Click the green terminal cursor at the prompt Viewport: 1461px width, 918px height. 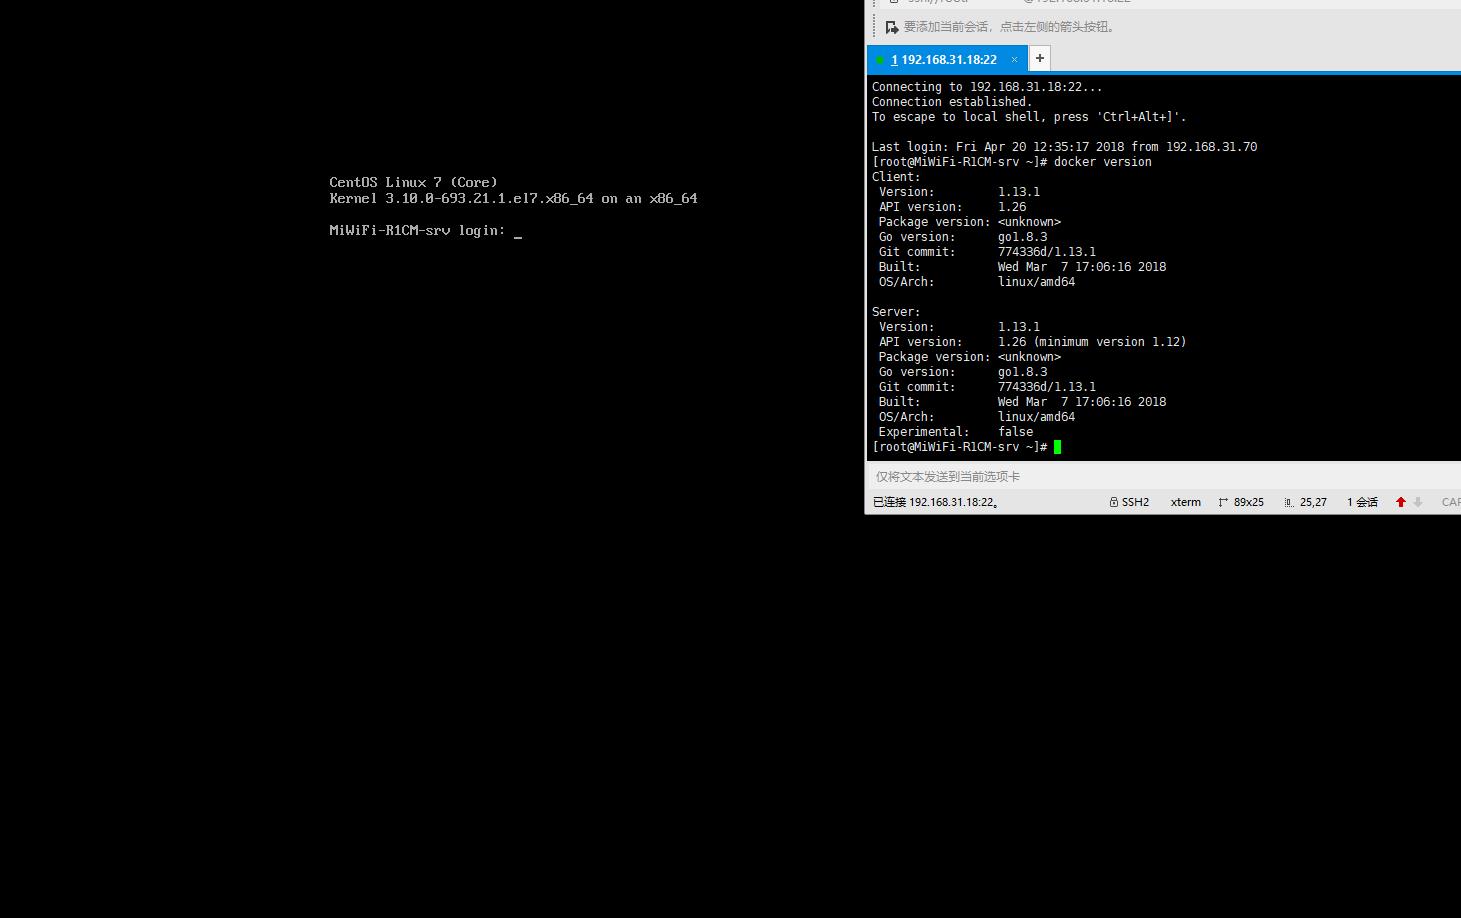click(1058, 447)
